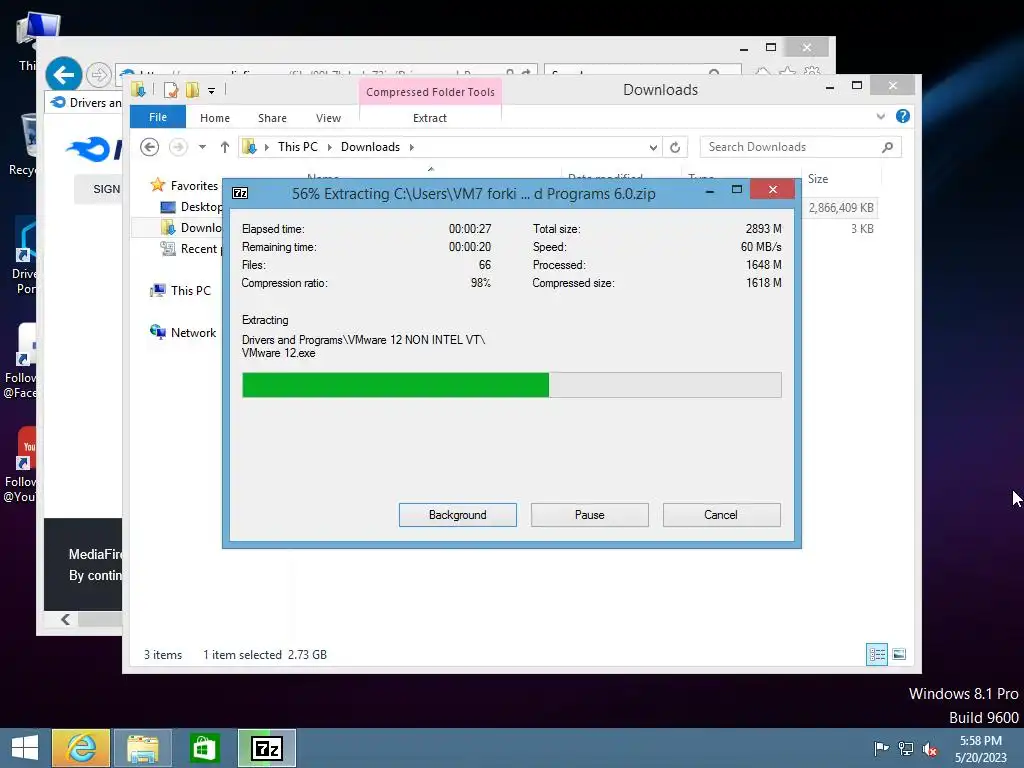
Task: Open the View ribbon tab
Action: (328, 118)
